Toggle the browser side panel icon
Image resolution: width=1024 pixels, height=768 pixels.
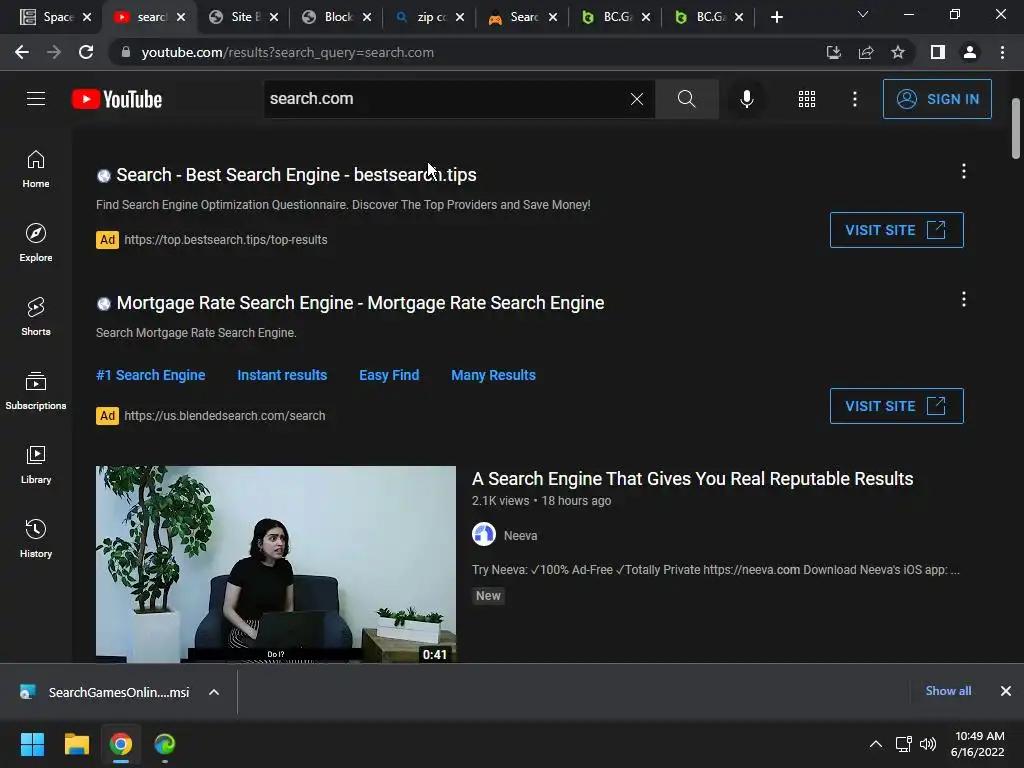(937, 52)
